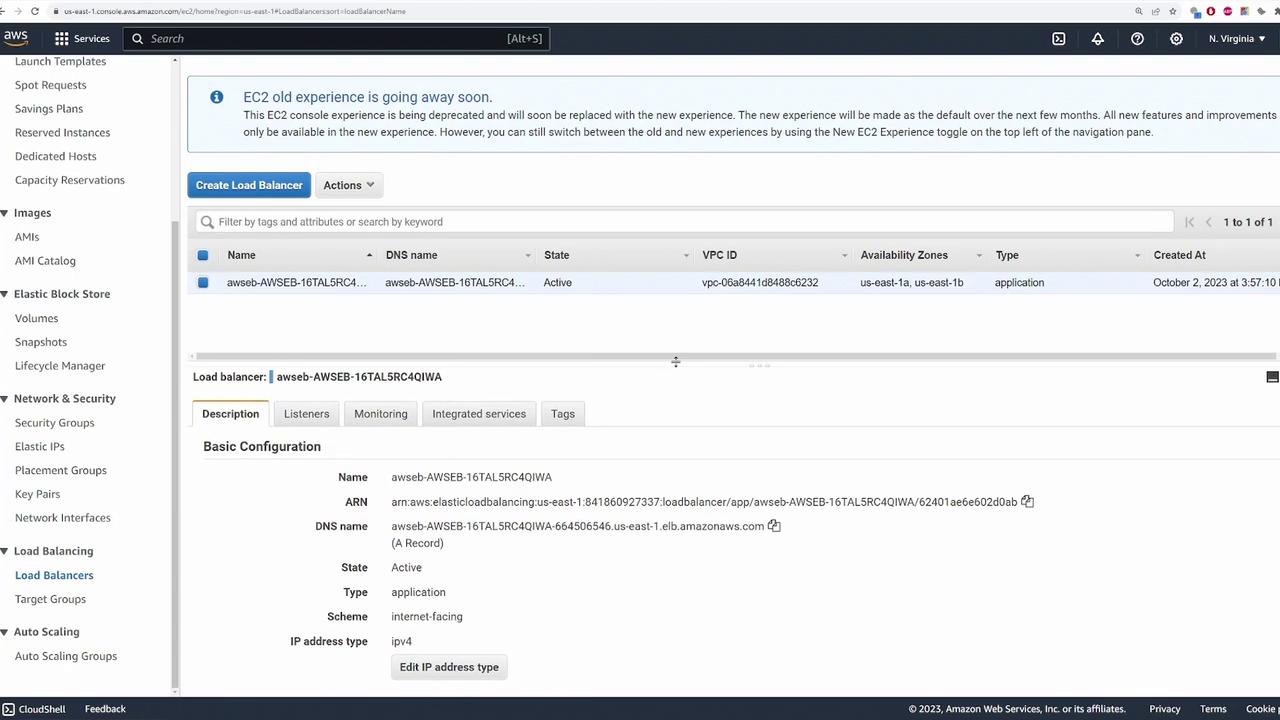Switch to the Integrated services tab
The image size is (1280, 720).
pos(479,414)
